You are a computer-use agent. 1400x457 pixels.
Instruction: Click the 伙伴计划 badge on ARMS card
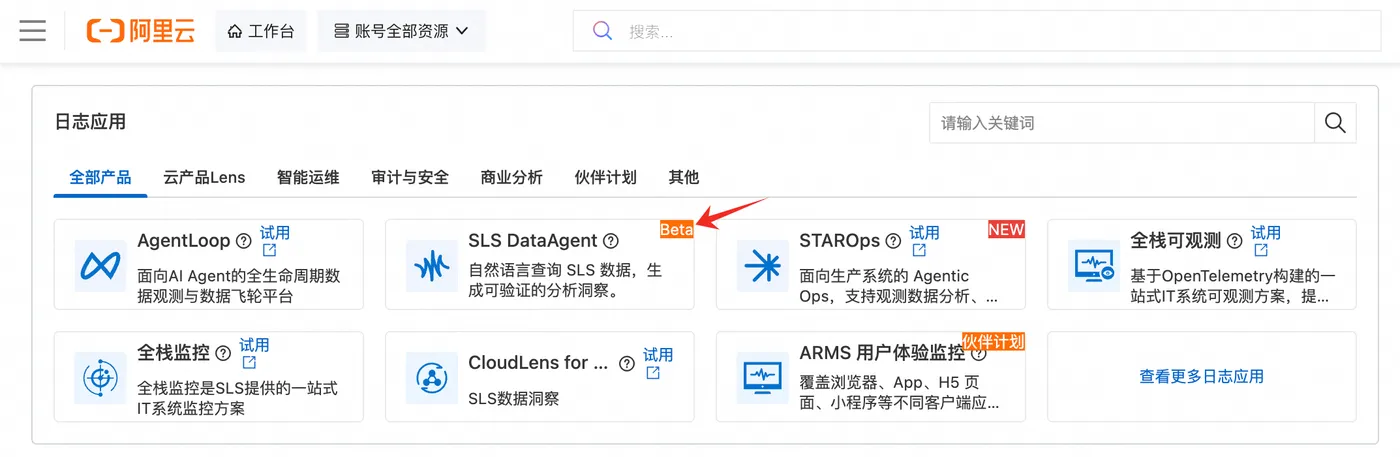point(994,342)
